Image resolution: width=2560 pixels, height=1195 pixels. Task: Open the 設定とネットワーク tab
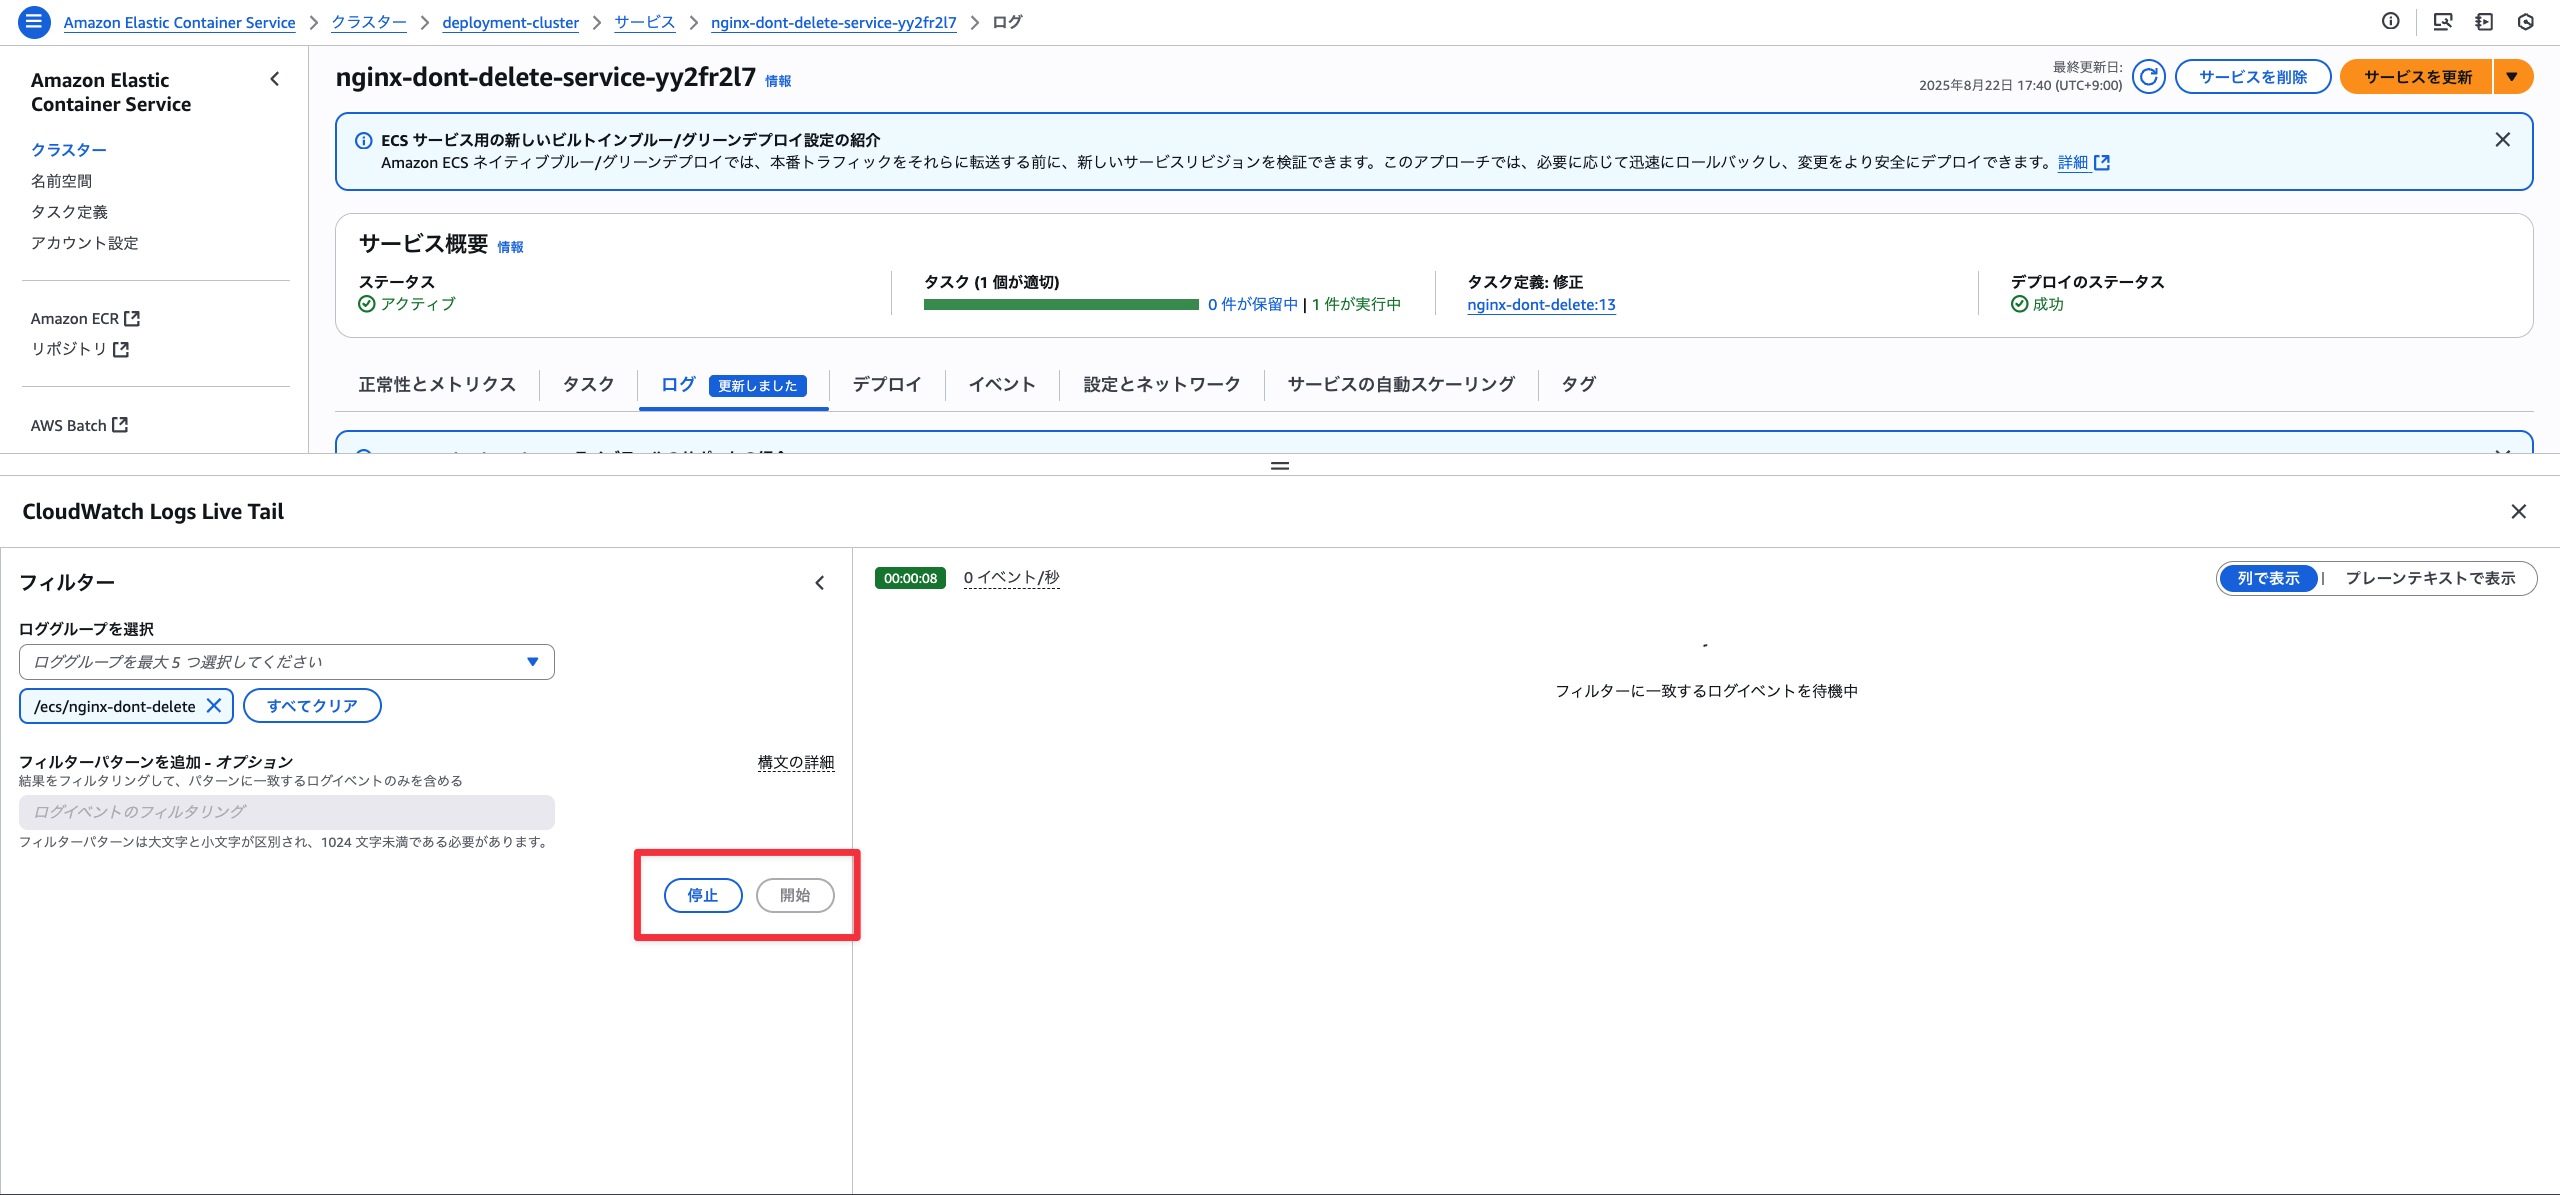[1162, 385]
